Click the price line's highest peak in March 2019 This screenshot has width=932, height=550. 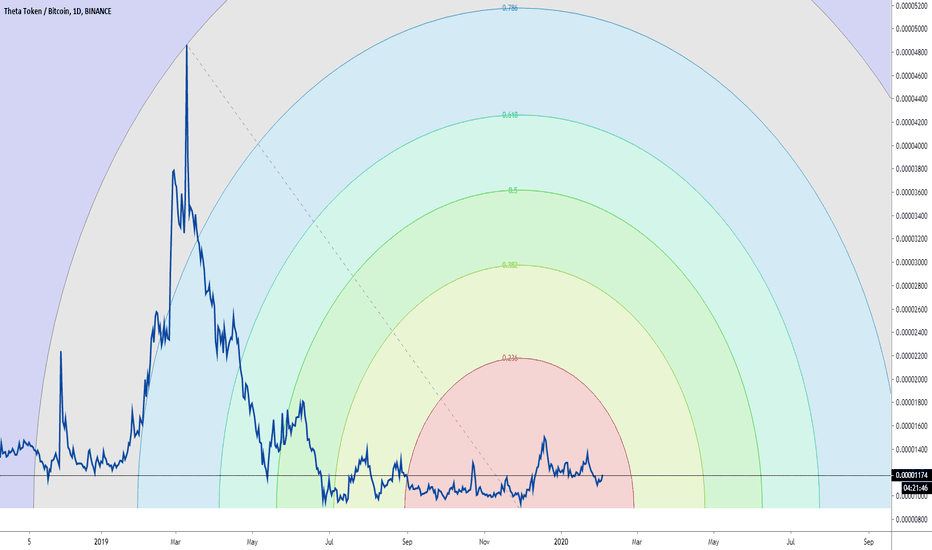(187, 46)
